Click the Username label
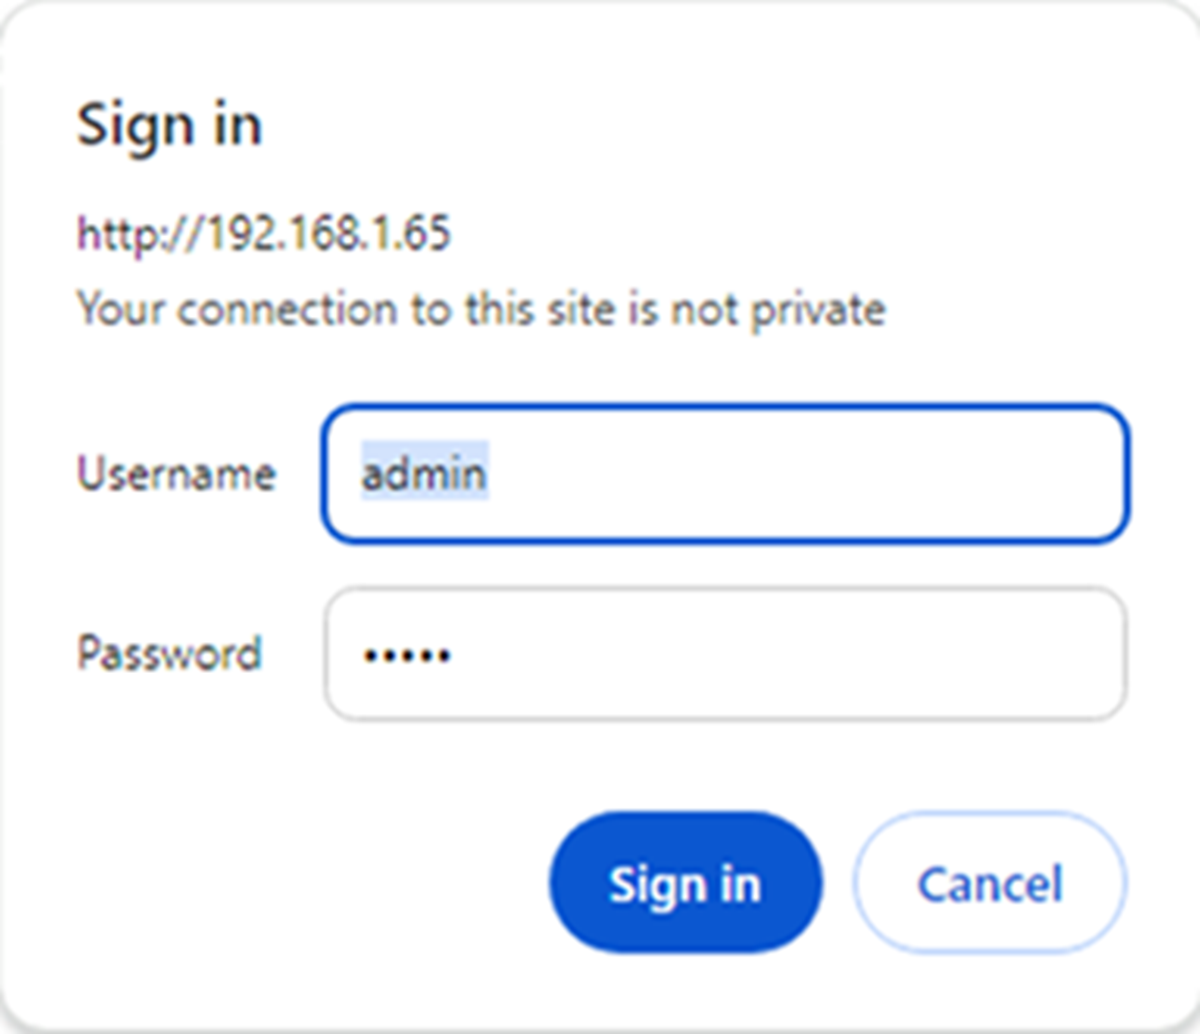1200x1034 pixels. pyautogui.click(x=177, y=473)
